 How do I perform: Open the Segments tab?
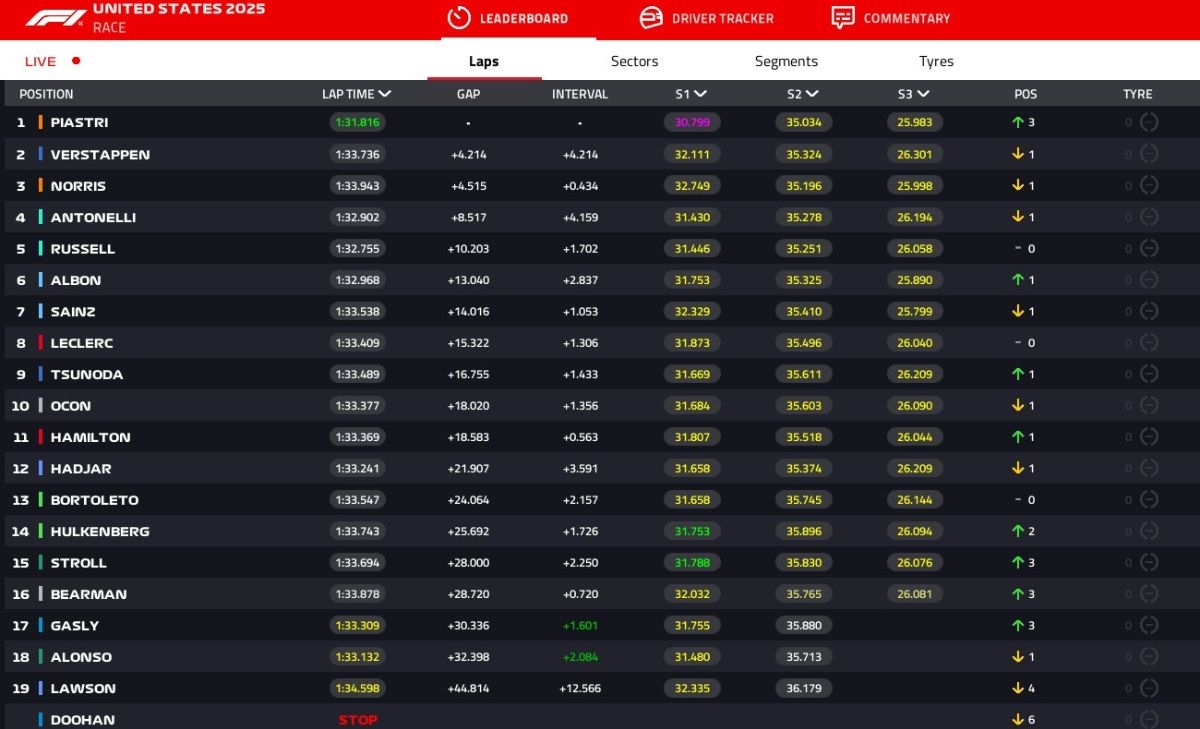click(786, 61)
